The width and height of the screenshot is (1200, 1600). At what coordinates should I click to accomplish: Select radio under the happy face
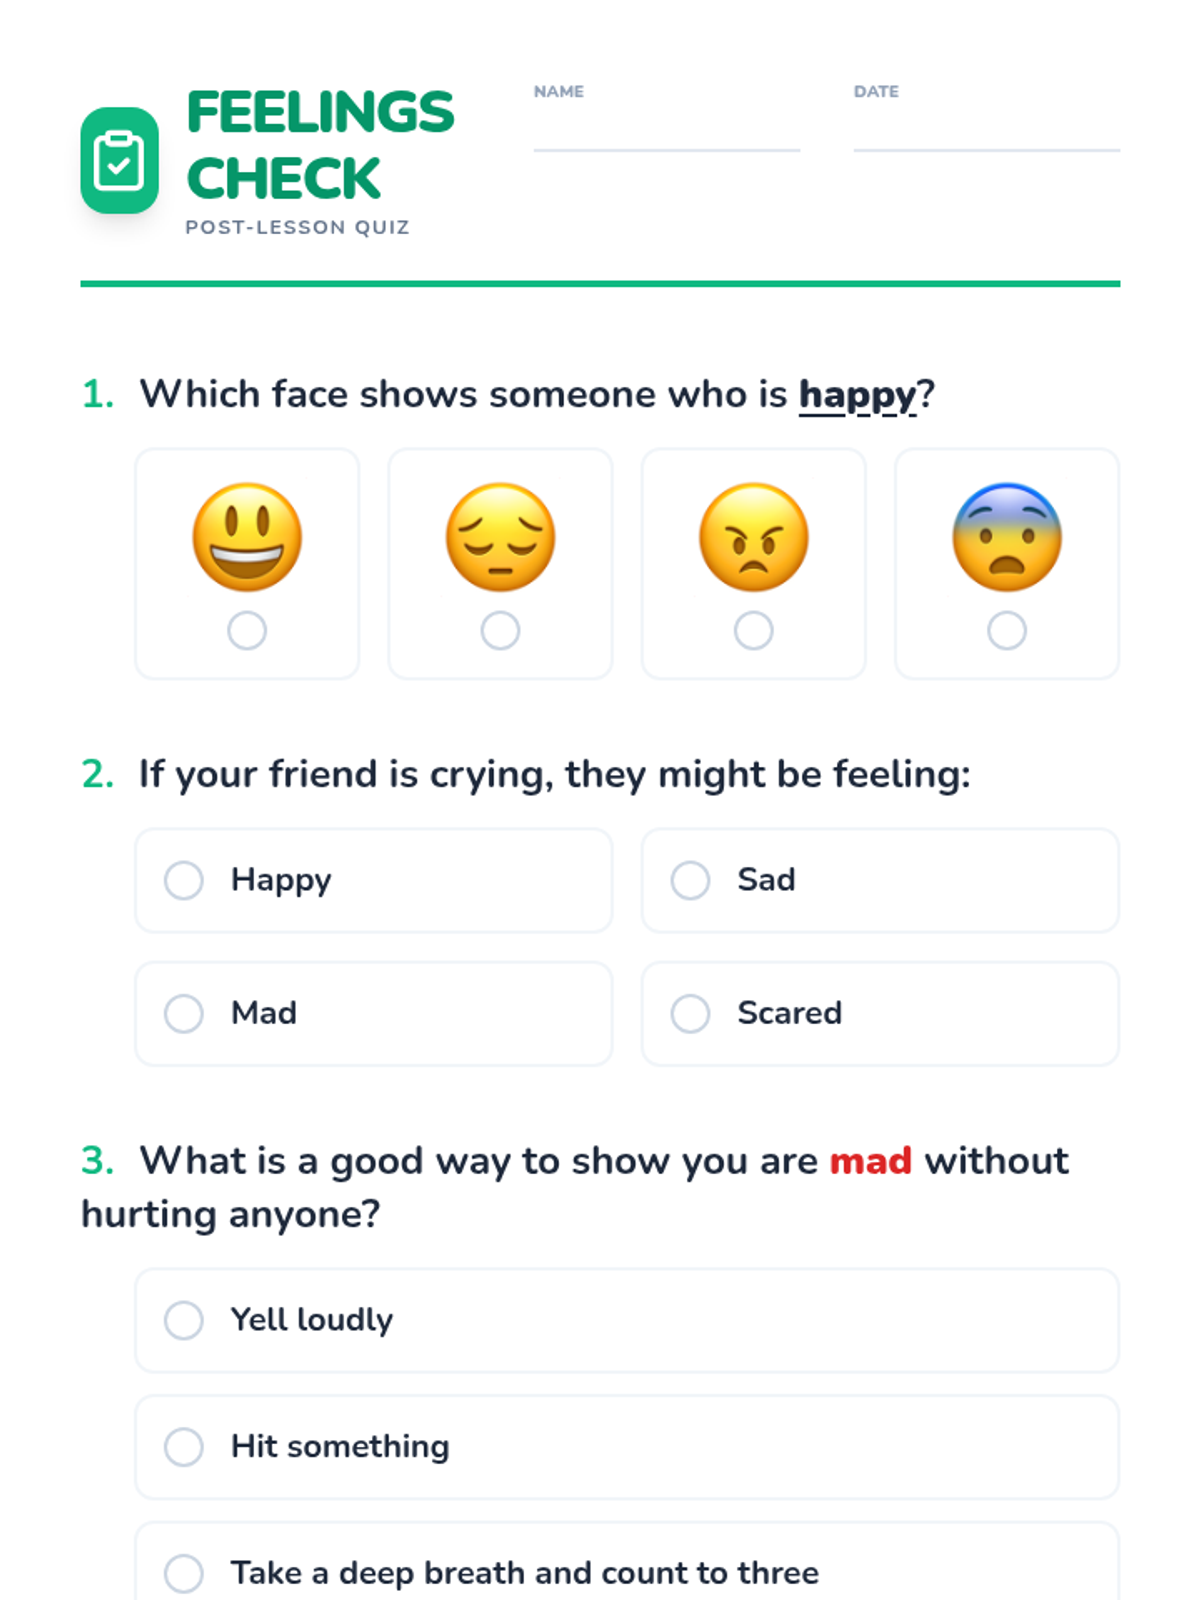click(x=247, y=631)
